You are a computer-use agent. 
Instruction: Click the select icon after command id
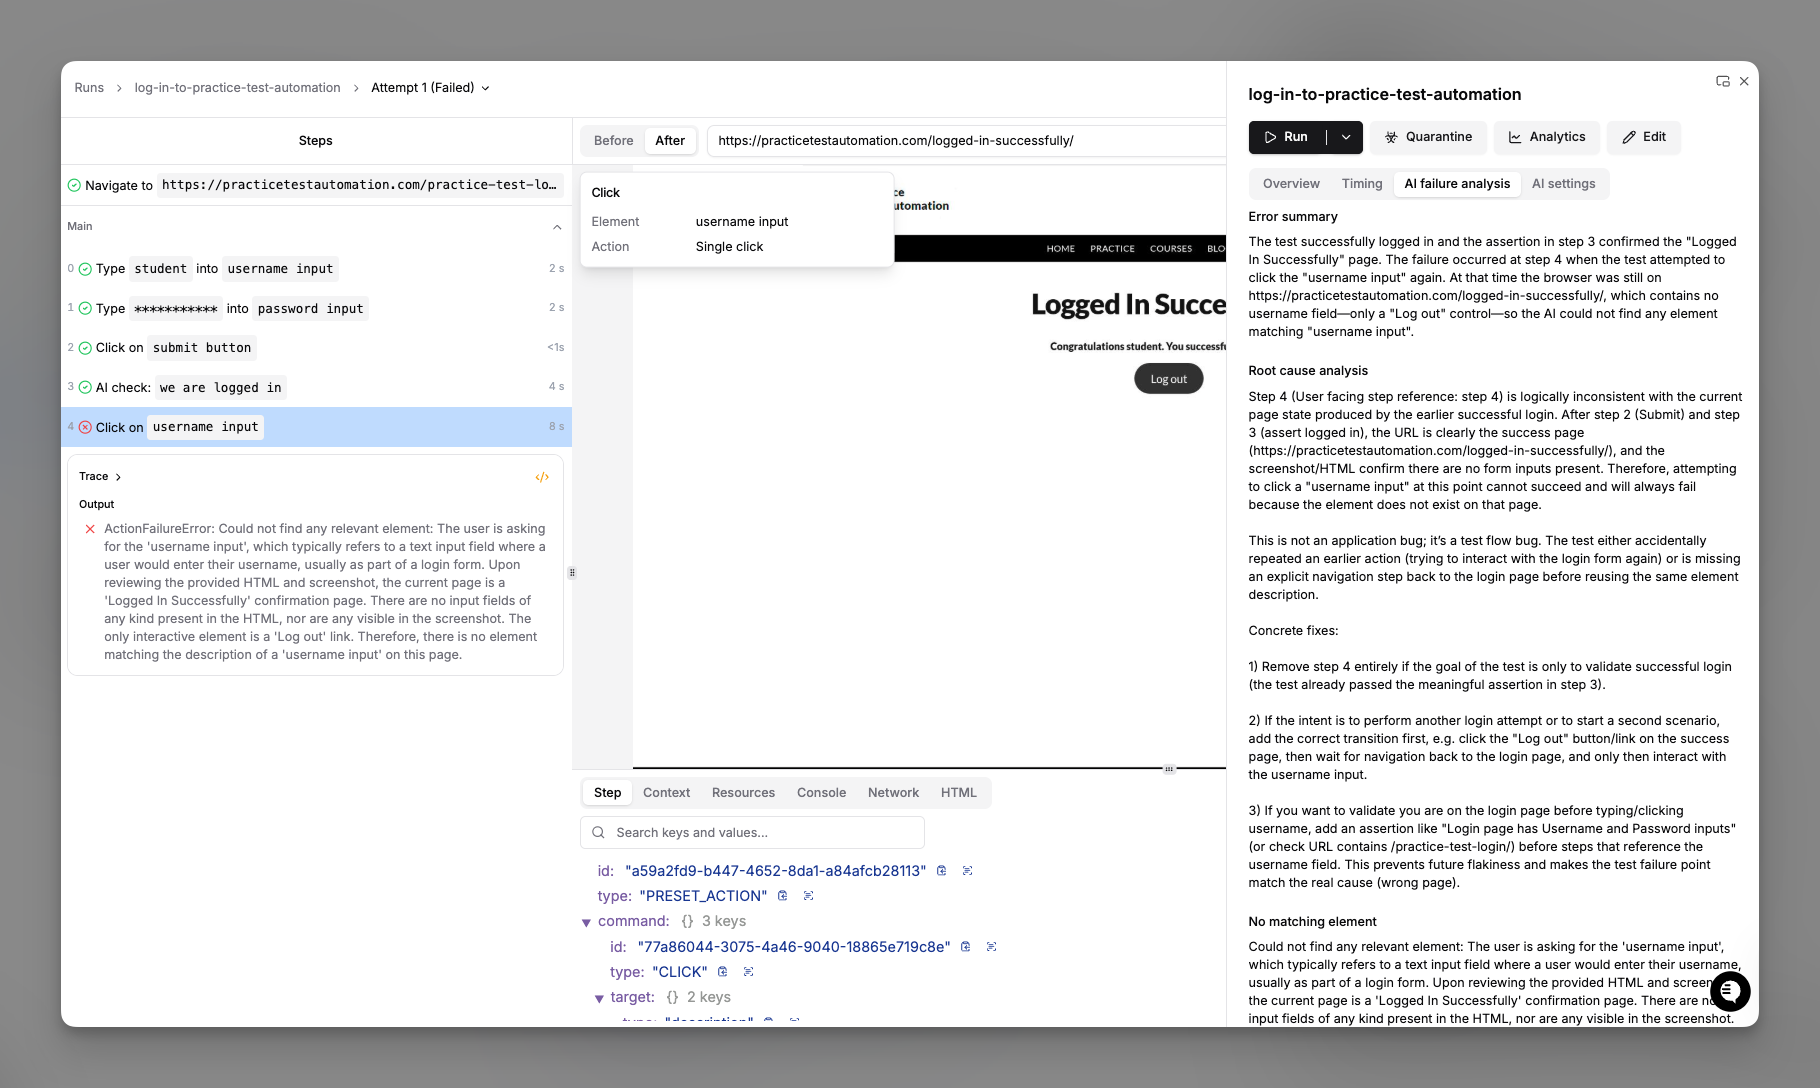(x=992, y=947)
